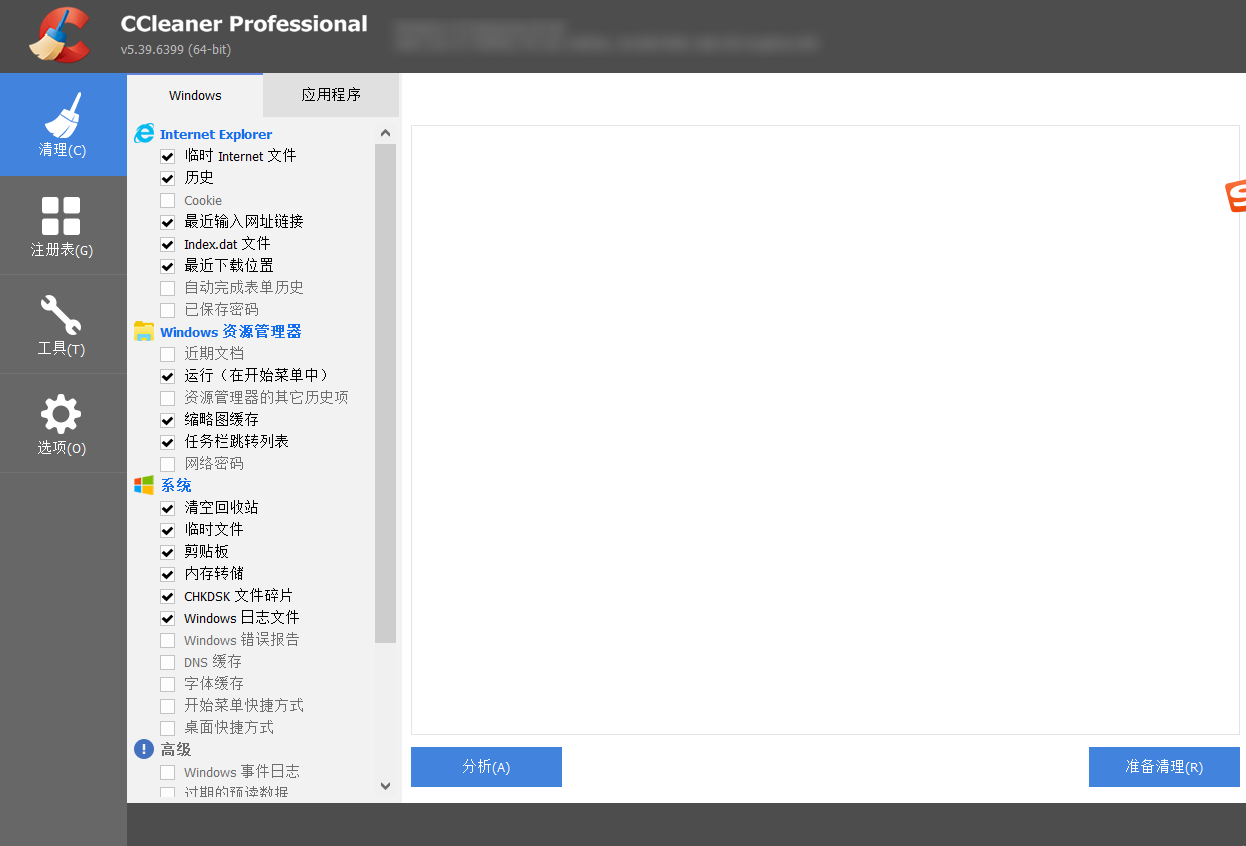This screenshot has height=846, width=1246.
Task: Uncheck CHKDSK 文件碎片 checkbox
Action: point(167,597)
